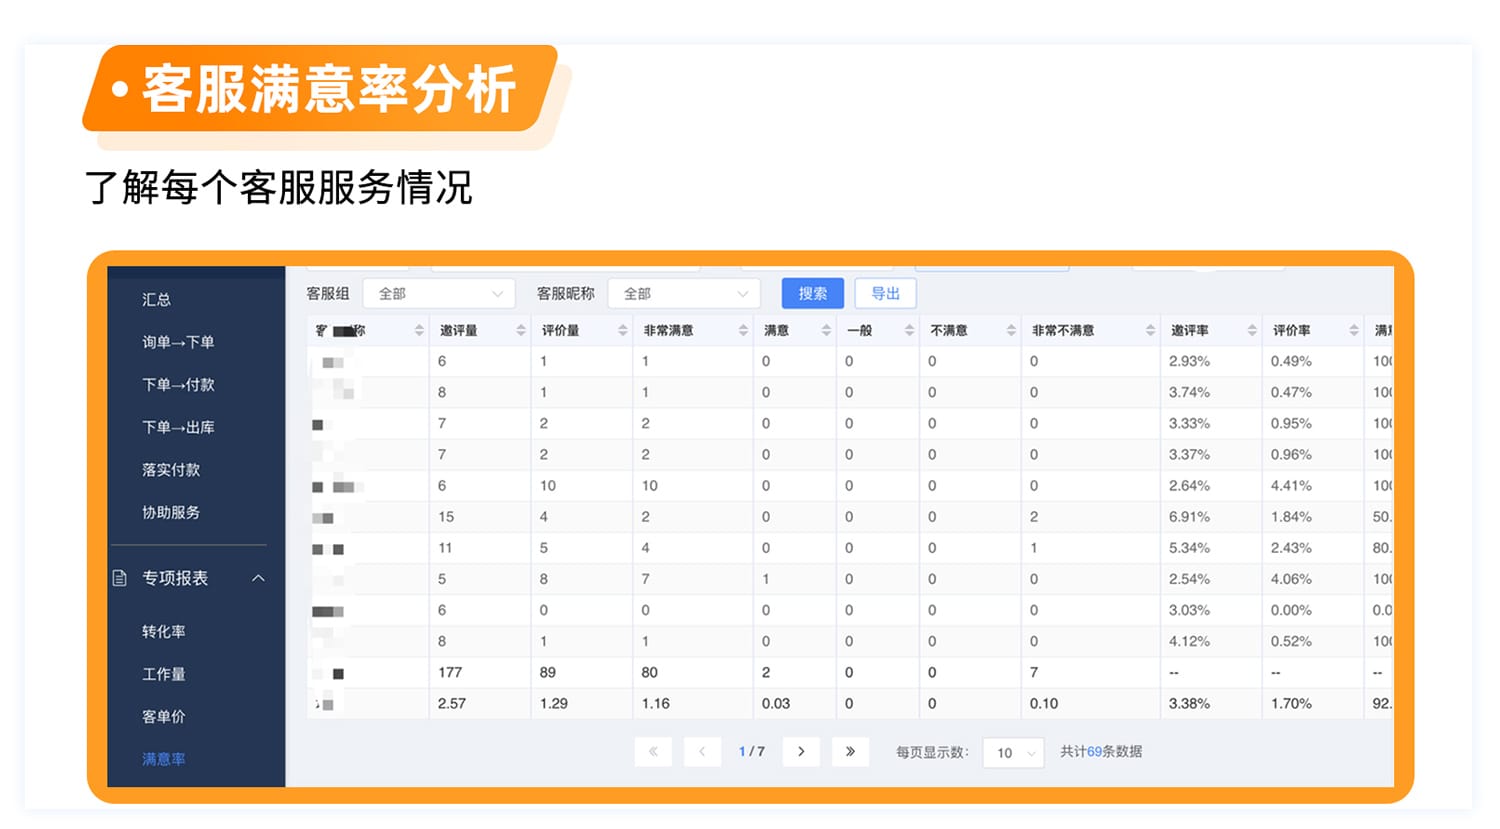Open 询单→下单 in sidebar
Image resolution: width=1500 pixels, height=829 pixels.
[178, 342]
